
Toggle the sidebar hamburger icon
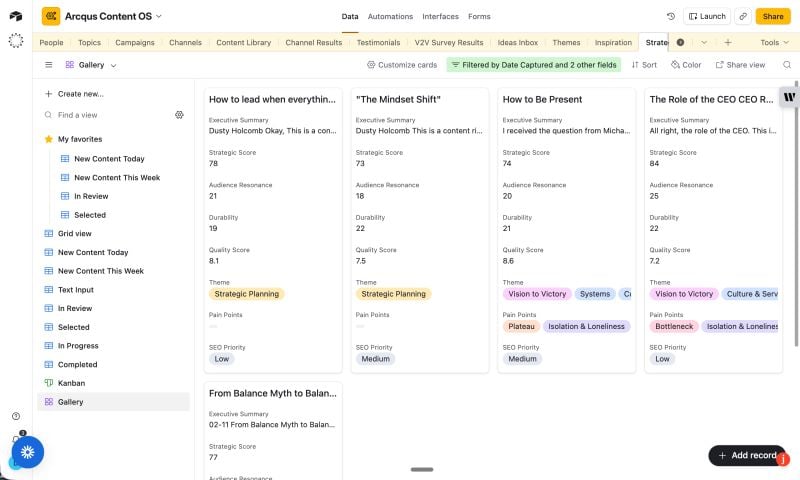48,65
